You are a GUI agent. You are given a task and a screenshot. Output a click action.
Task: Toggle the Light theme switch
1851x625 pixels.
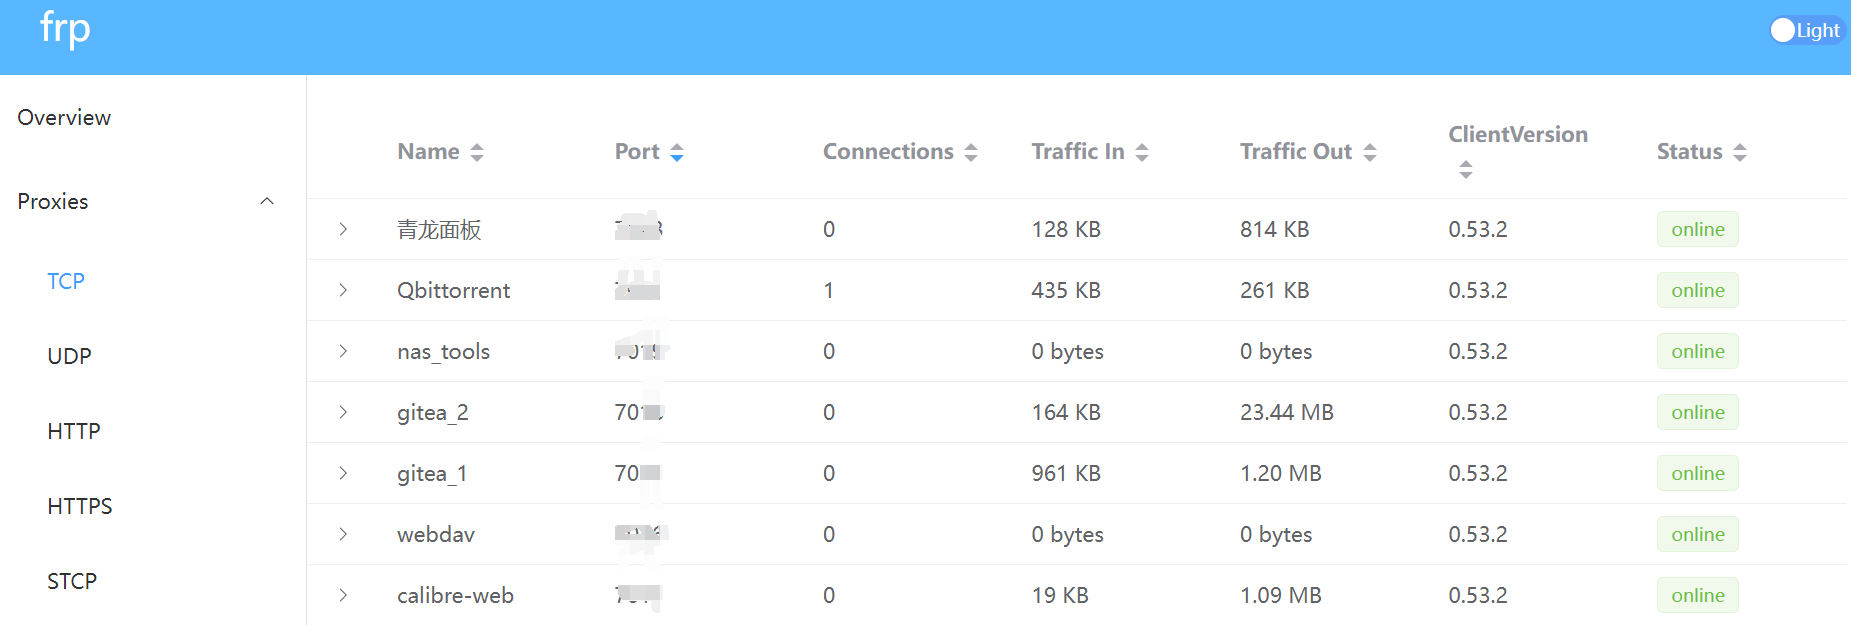click(x=1806, y=31)
